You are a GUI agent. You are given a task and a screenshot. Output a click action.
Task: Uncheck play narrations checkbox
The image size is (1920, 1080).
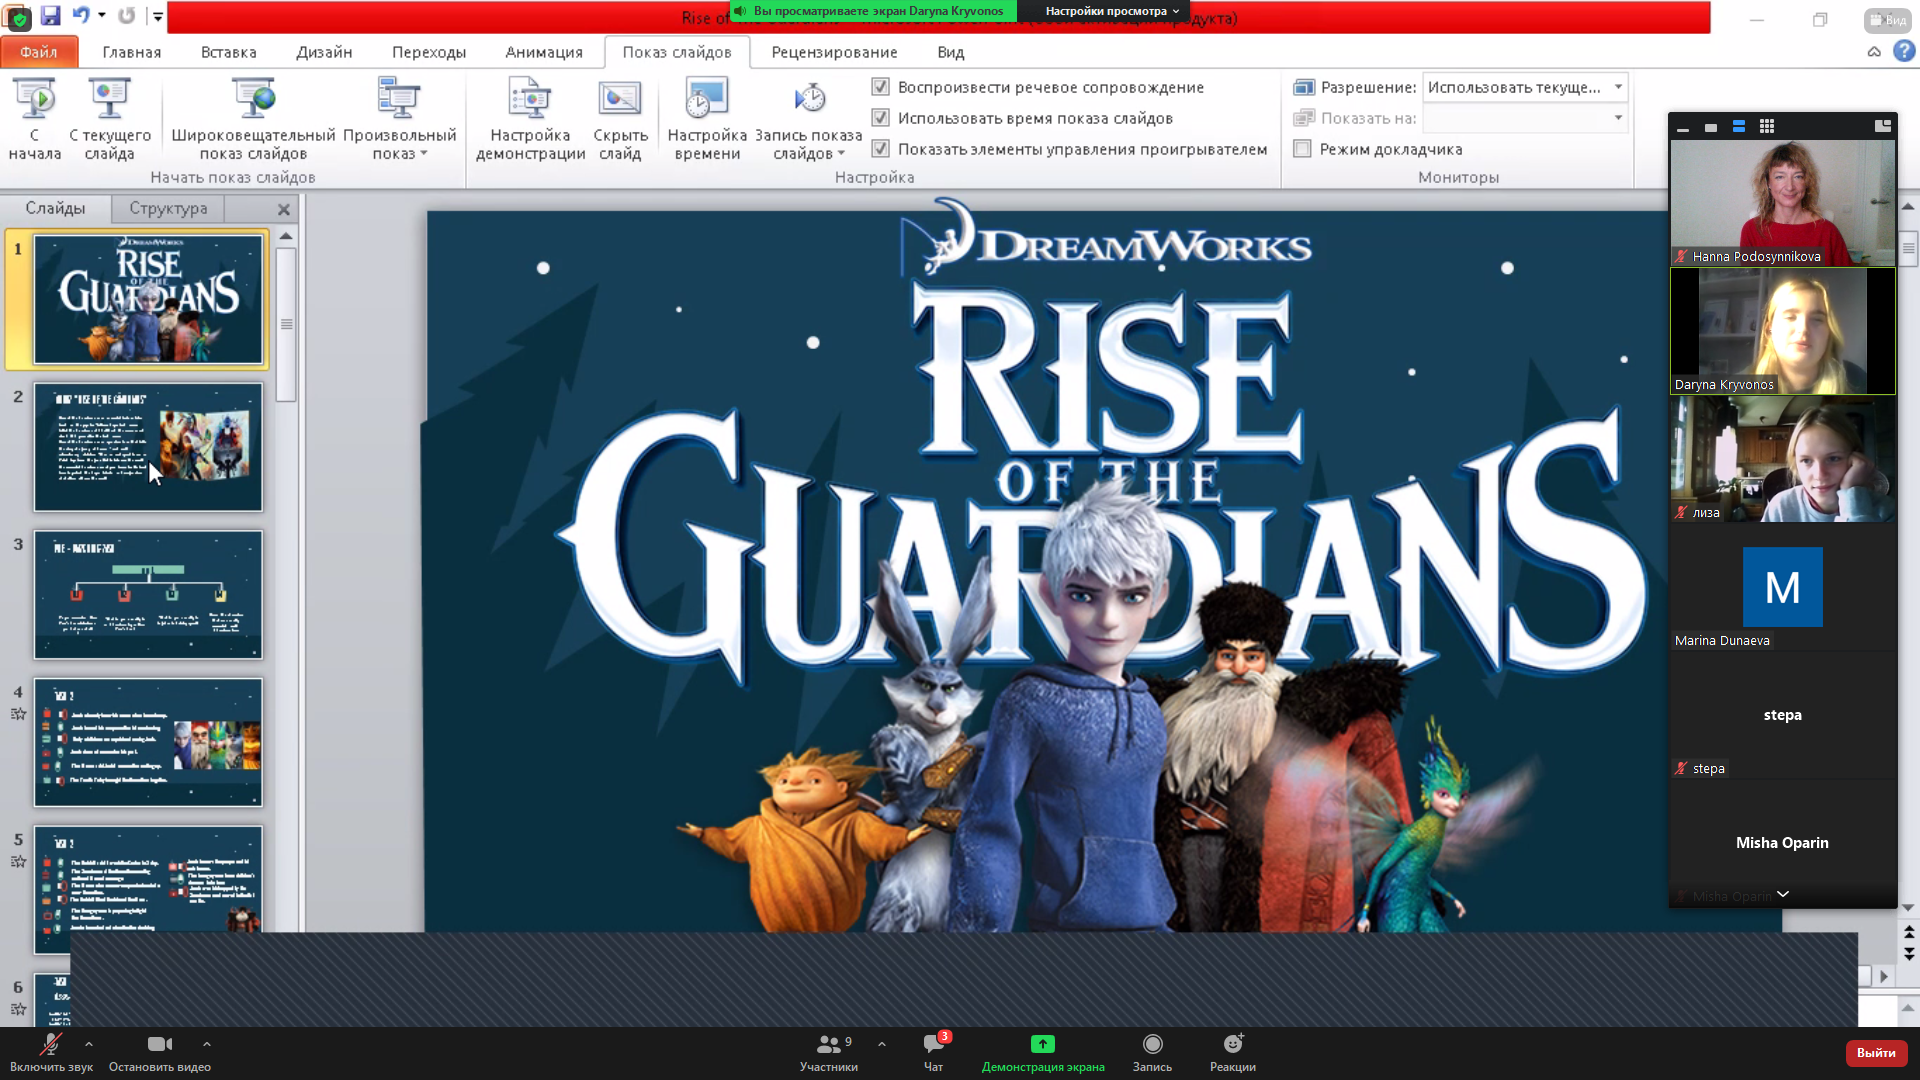[x=881, y=87]
